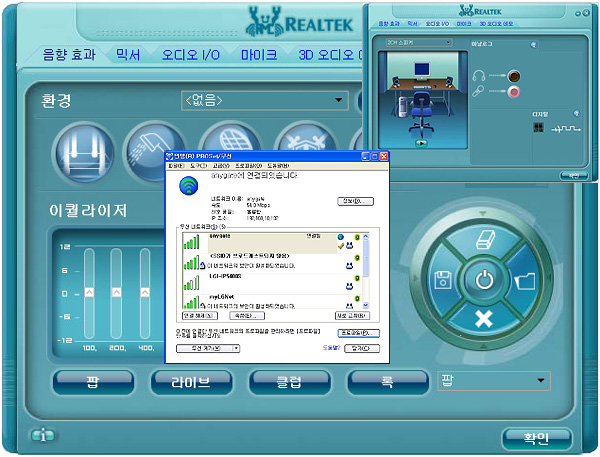
Task: Click the signal bars icon for LGI-IP5000S network
Action: (x=192, y=283)
